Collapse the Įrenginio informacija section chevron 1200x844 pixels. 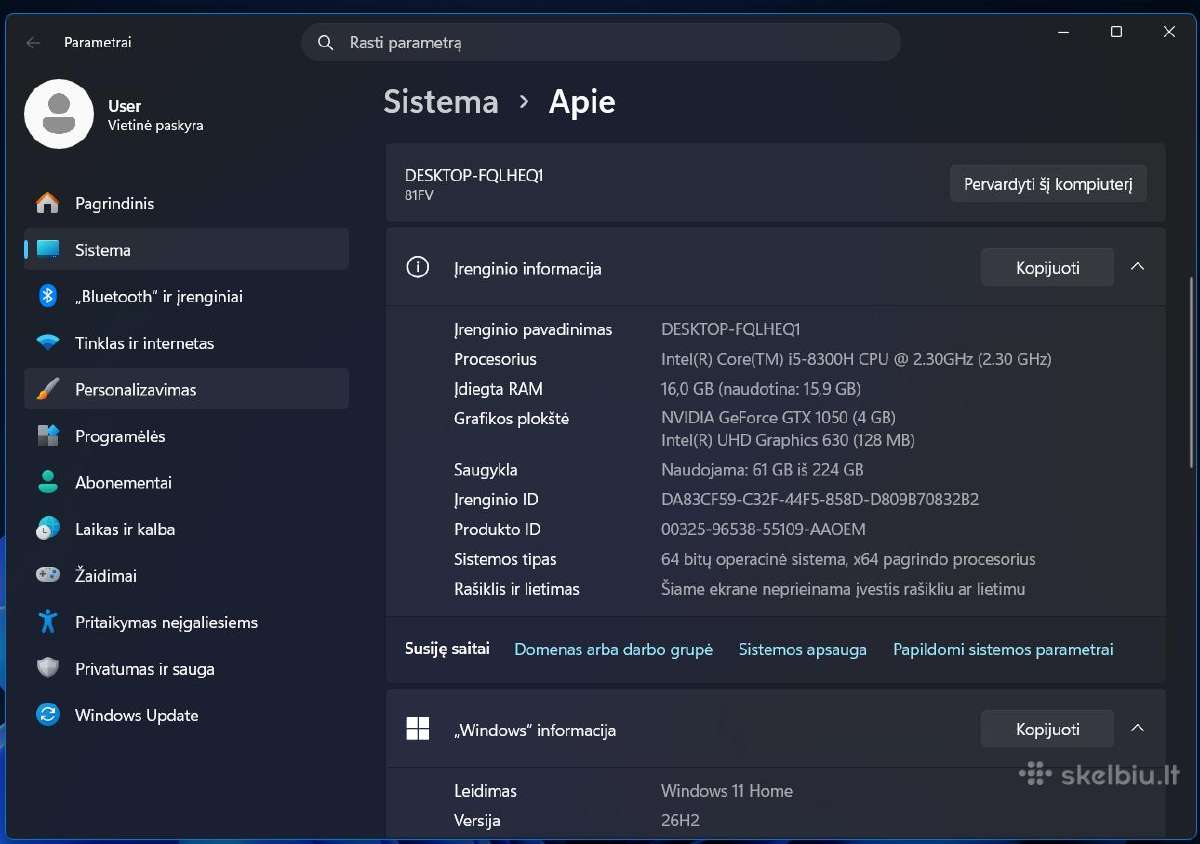(1137, 267)
